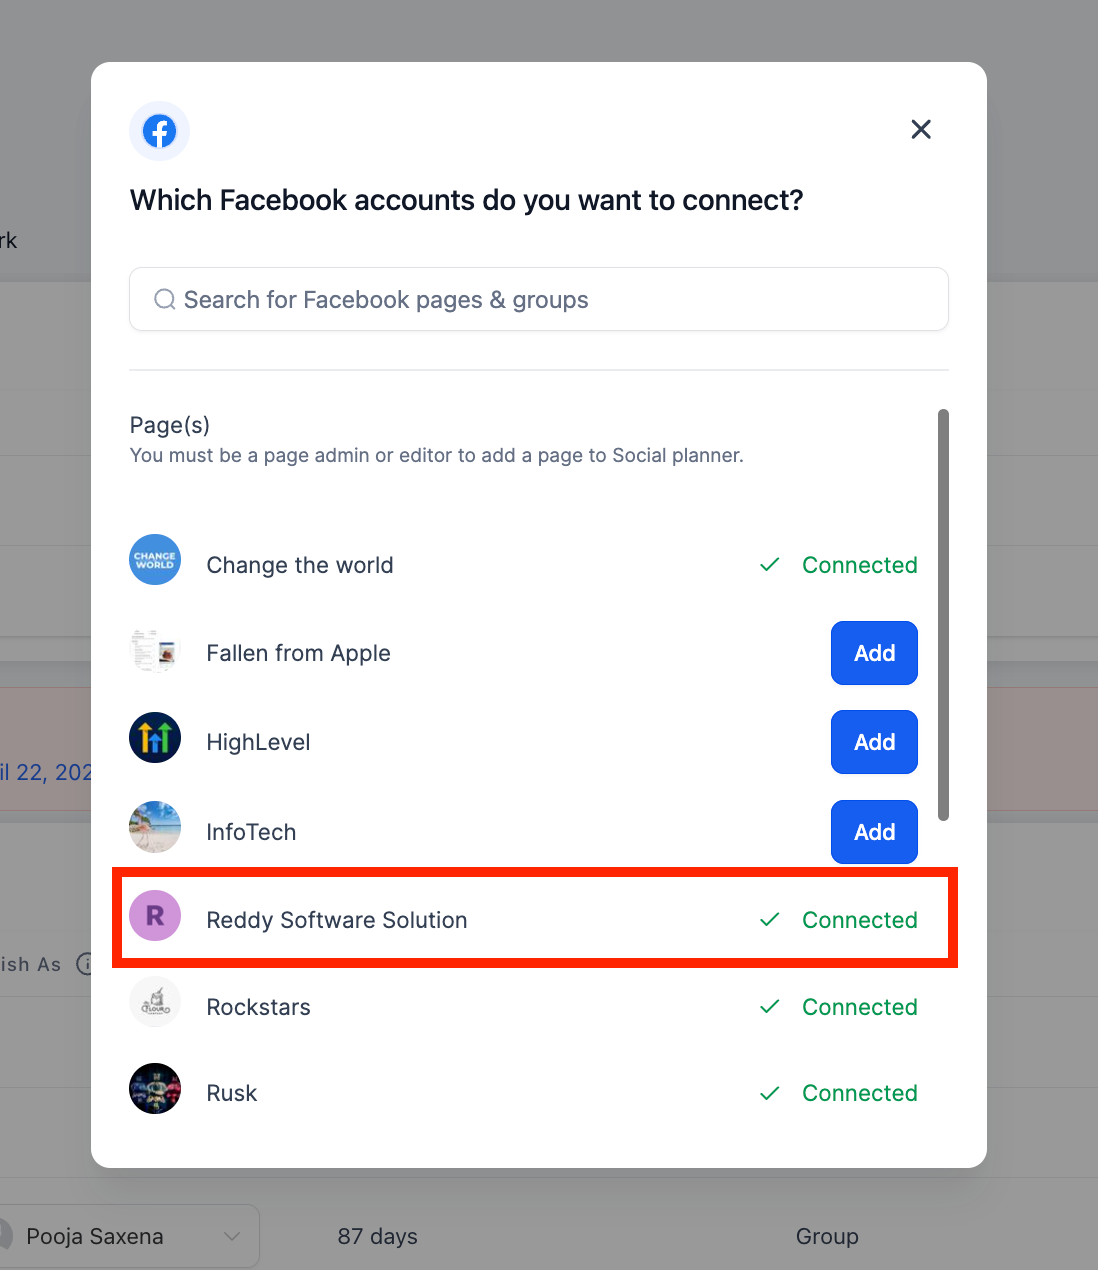The image size is (1098, 1270).
Task: Add the Fallen from Apple page
Action: pyautogui.click(x=874, y=653)
